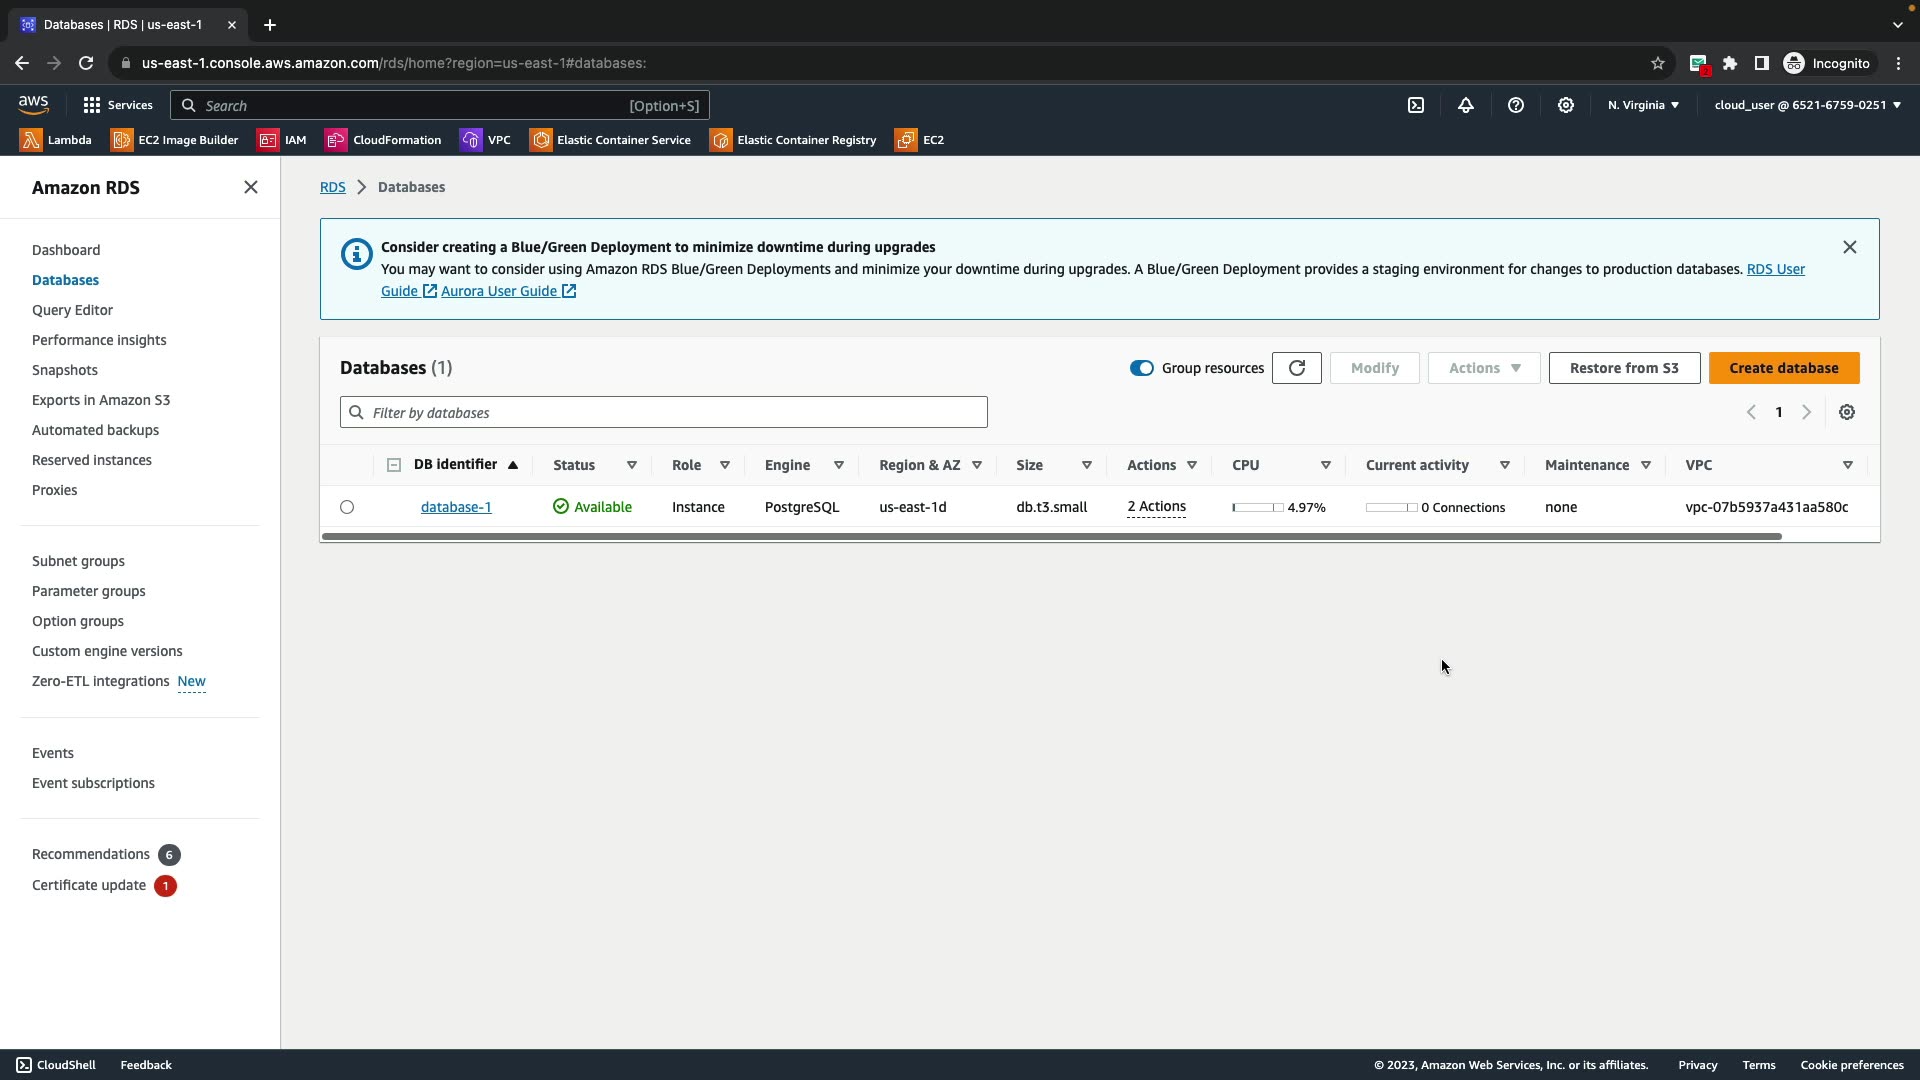This screenshot has height=1080, width=1920.
Task: Open the notifications bell icon
Action: pyautogui.click(x=1466, y=105)
